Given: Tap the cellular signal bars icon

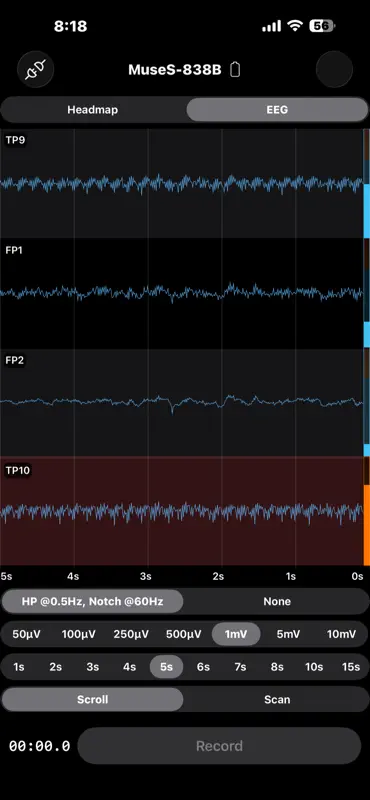Looking at the screenshot, I should [x=272, y=26].
